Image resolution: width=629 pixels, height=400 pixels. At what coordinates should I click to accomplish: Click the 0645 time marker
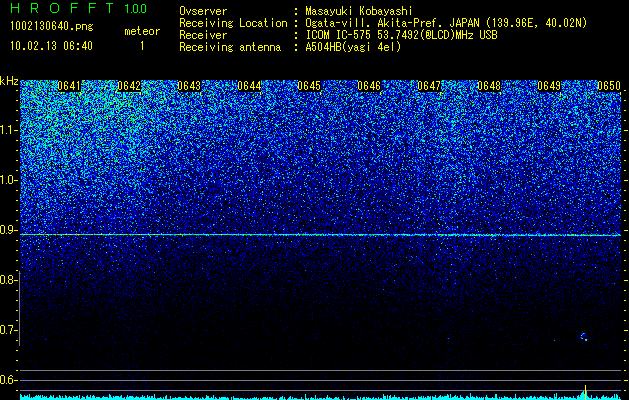click(309, 86)
